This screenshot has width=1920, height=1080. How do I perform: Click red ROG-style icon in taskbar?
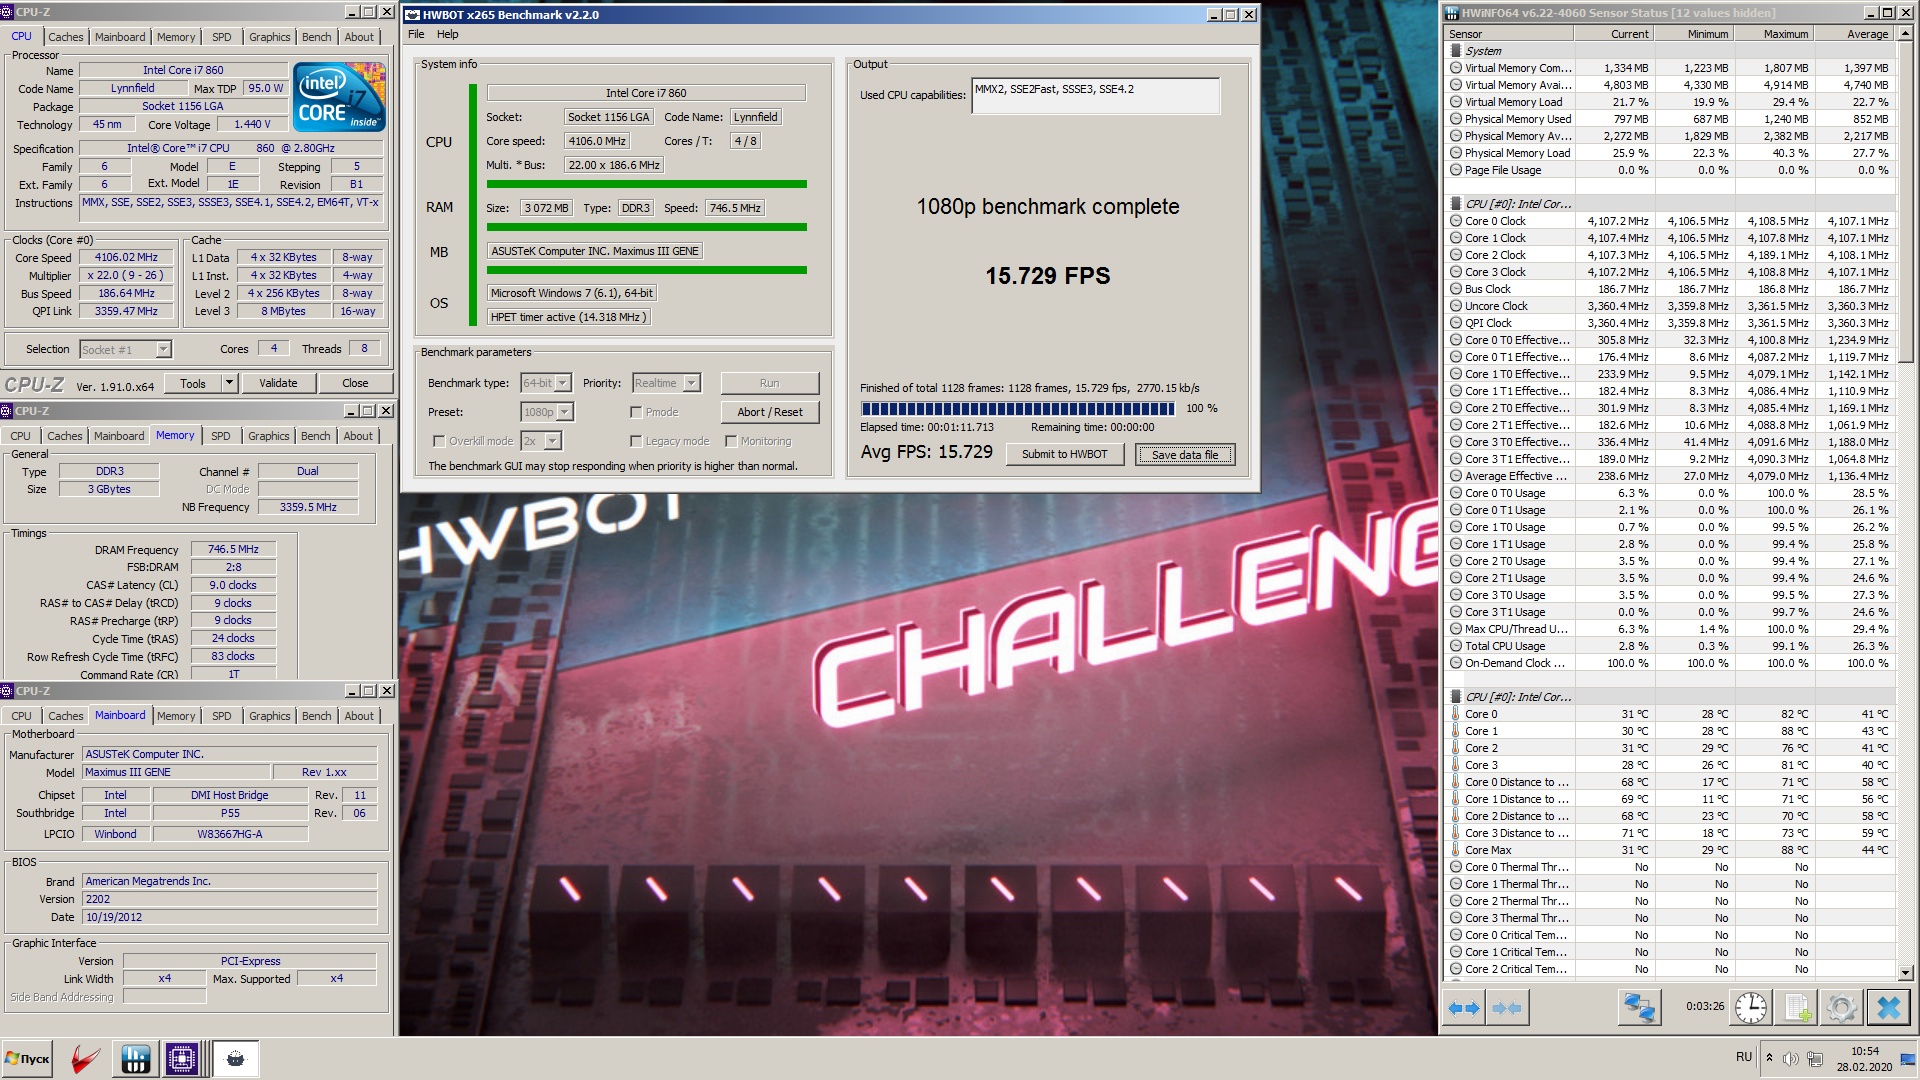click(x=86, y=1059)
